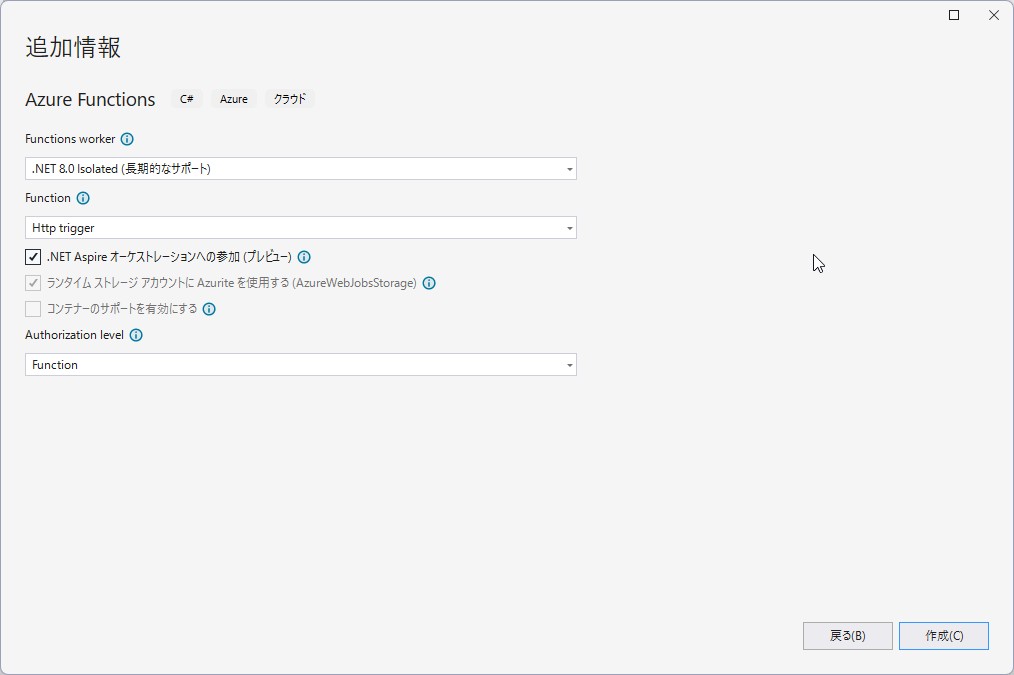The height and width of the screenshot is (675, 1014).
Task: Click the 作成(C) create button
Action: tap(944, 636)
